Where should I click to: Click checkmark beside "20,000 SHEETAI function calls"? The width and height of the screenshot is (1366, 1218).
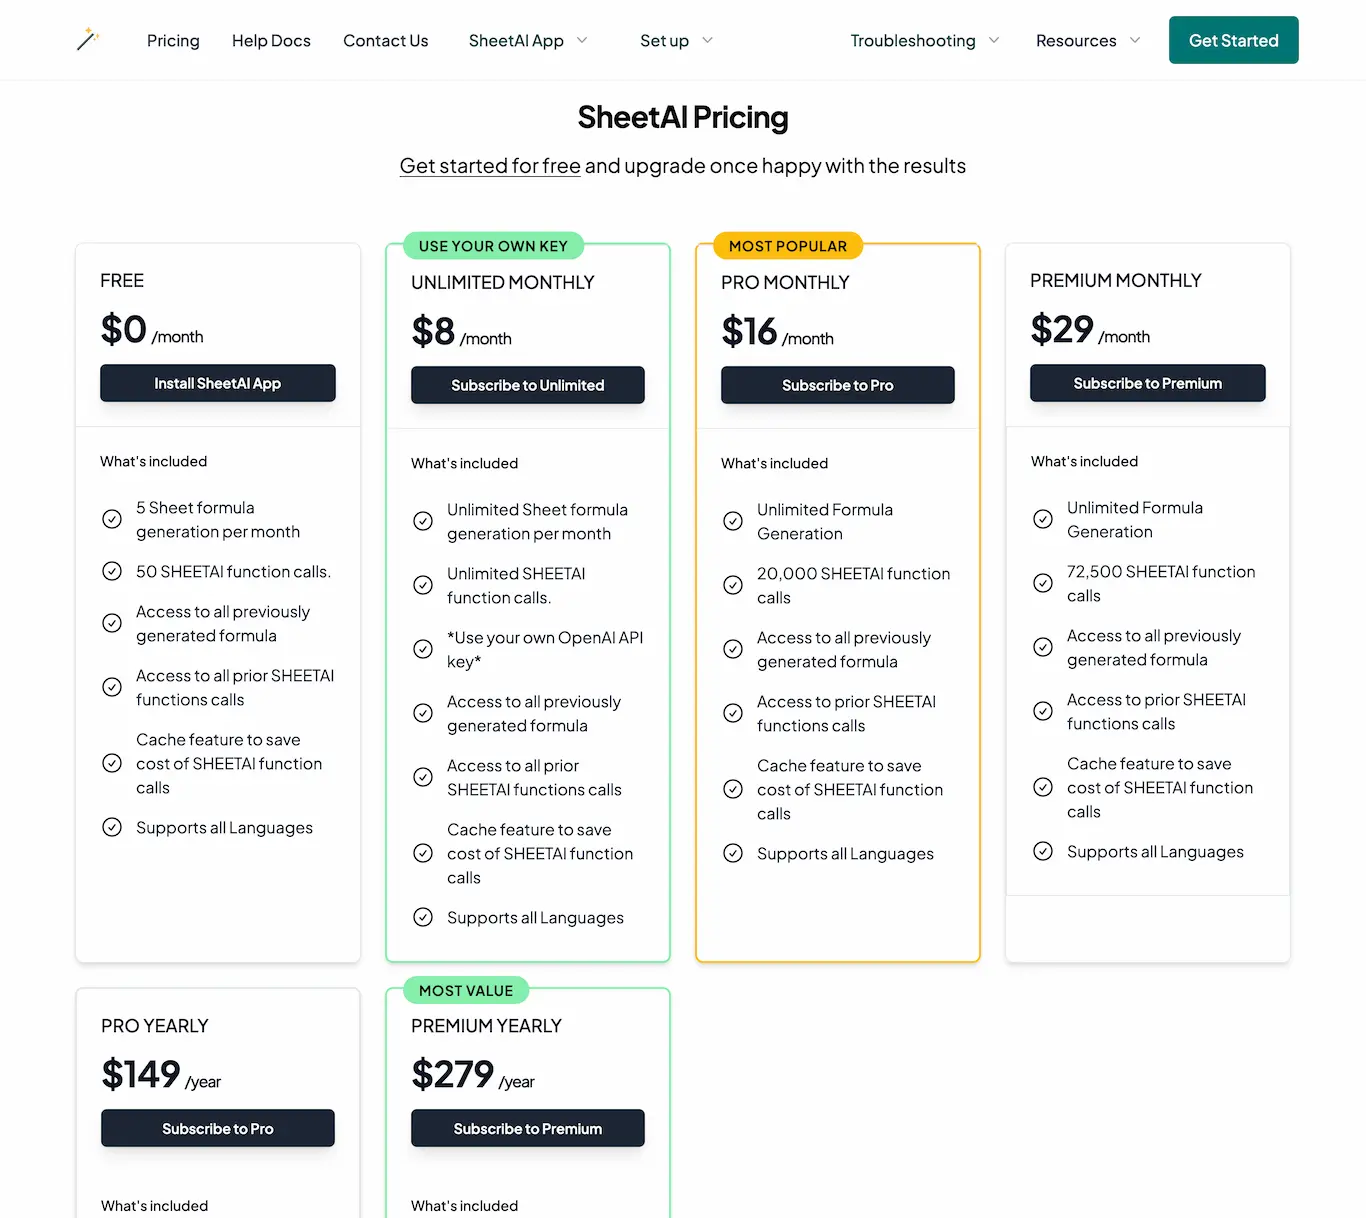733,585
